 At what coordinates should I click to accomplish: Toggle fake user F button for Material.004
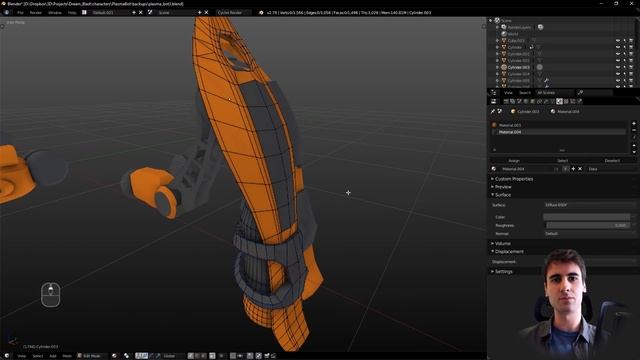tap(565, 169)
